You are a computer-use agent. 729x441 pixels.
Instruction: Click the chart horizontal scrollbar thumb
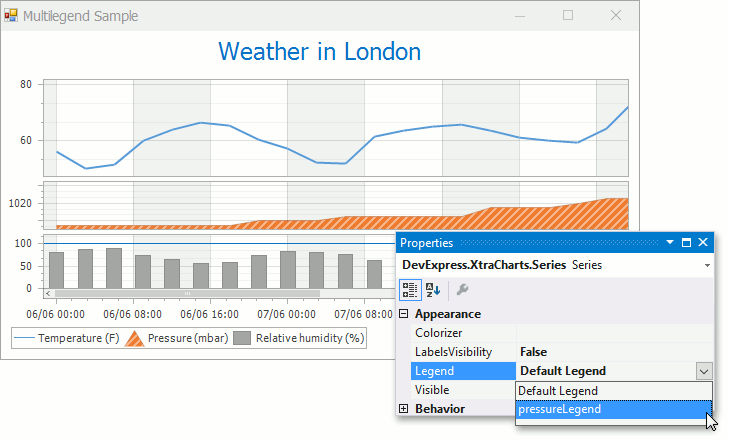point(187,294)
